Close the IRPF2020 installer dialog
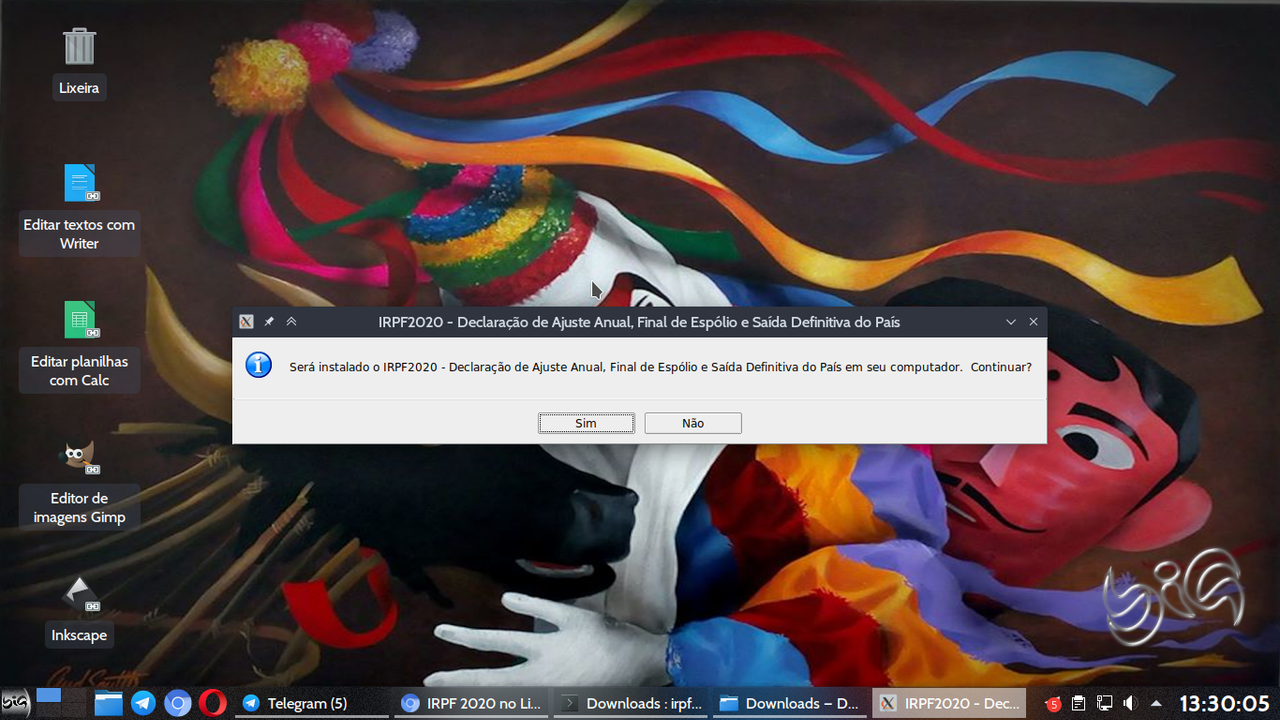This screenshot has width=1280, height=720. 1033,322
